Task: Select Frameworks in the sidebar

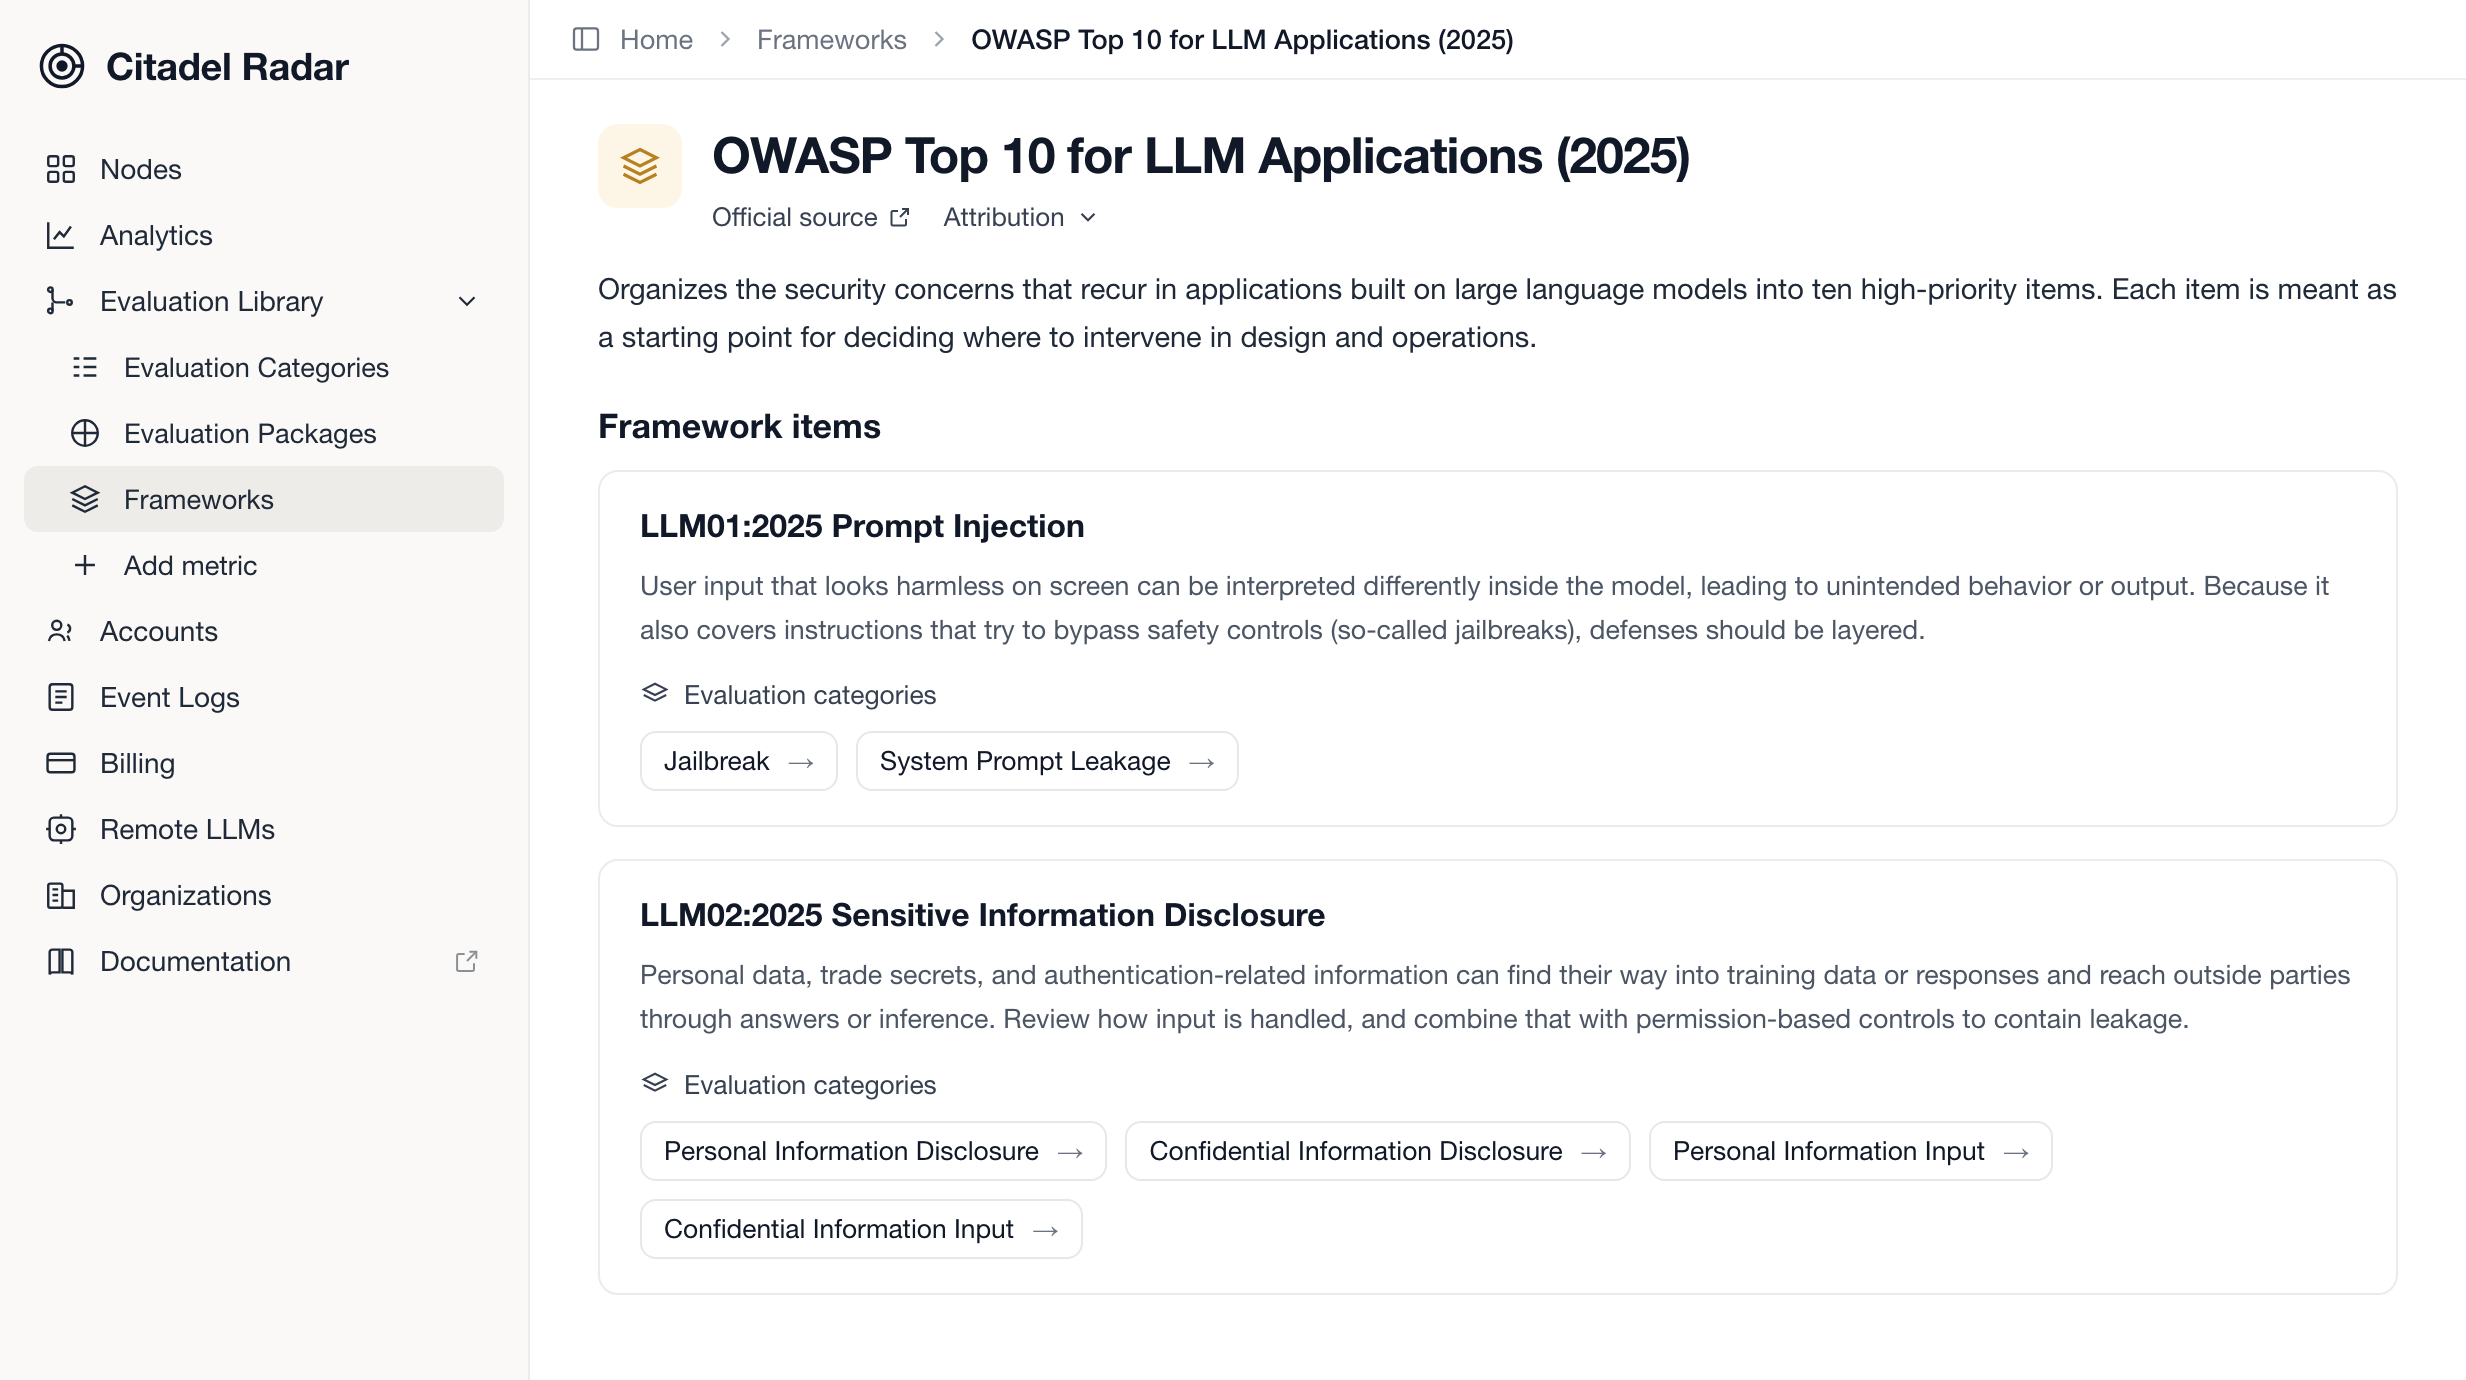Action: 264,499
